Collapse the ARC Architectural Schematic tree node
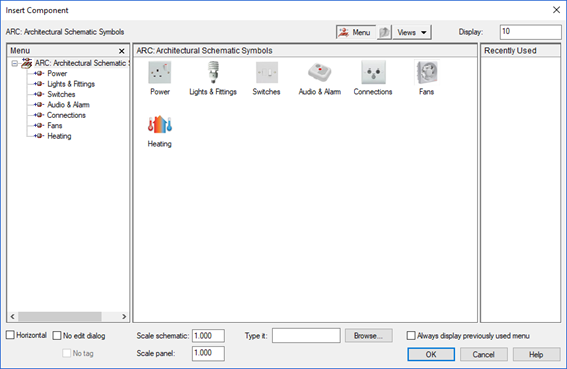 pos(14,64)
